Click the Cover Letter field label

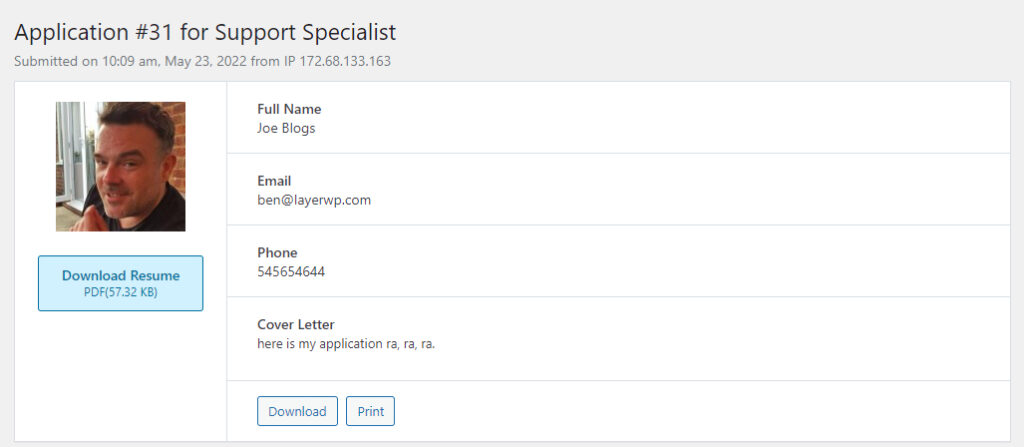tap(296, 325)
